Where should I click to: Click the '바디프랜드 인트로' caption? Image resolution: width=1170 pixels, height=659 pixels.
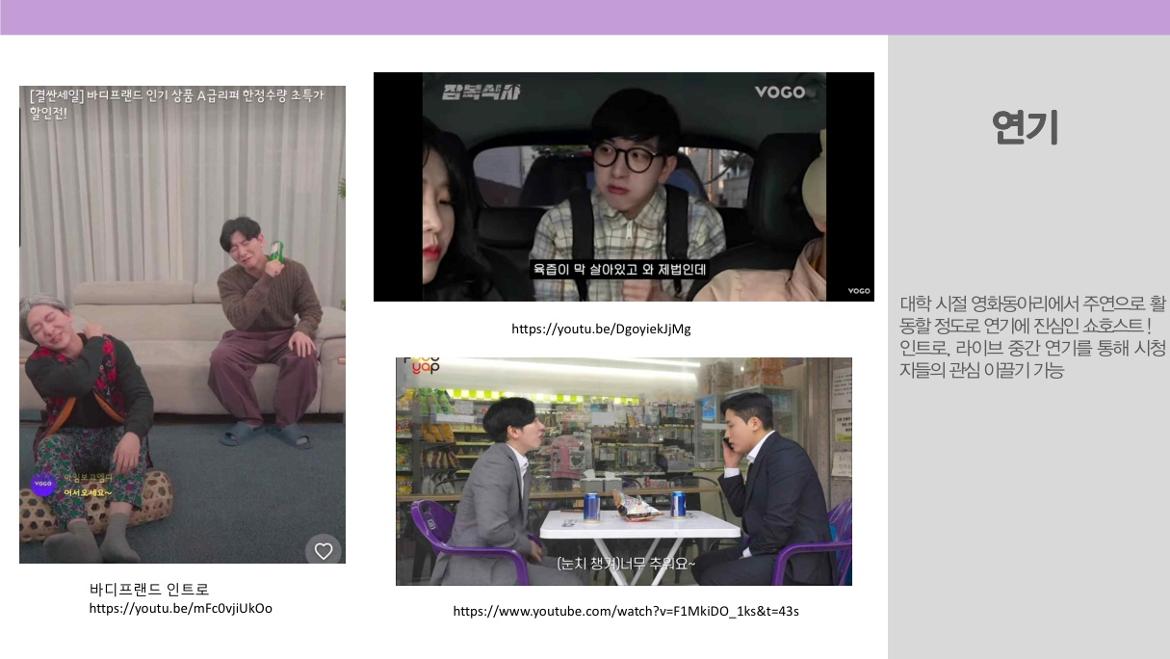[148, 589]
